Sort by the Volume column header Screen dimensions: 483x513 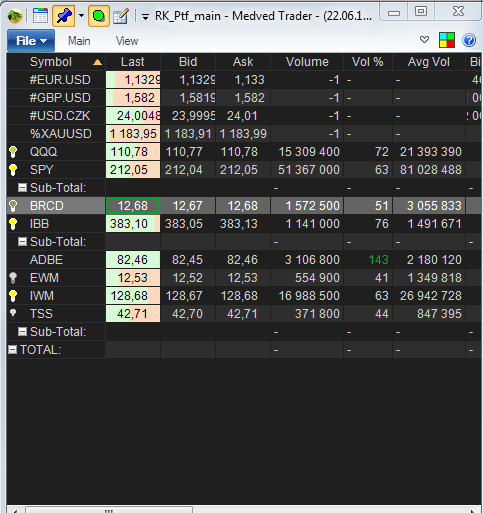point(307,62)
